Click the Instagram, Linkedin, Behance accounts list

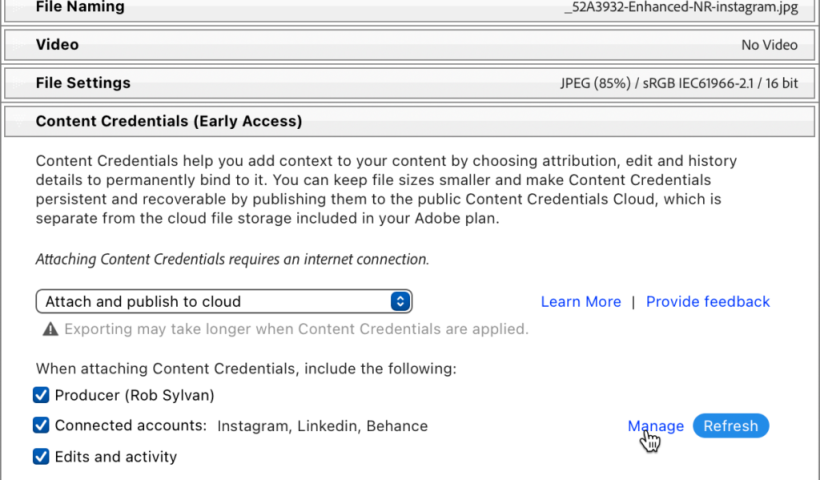point(322,426)
